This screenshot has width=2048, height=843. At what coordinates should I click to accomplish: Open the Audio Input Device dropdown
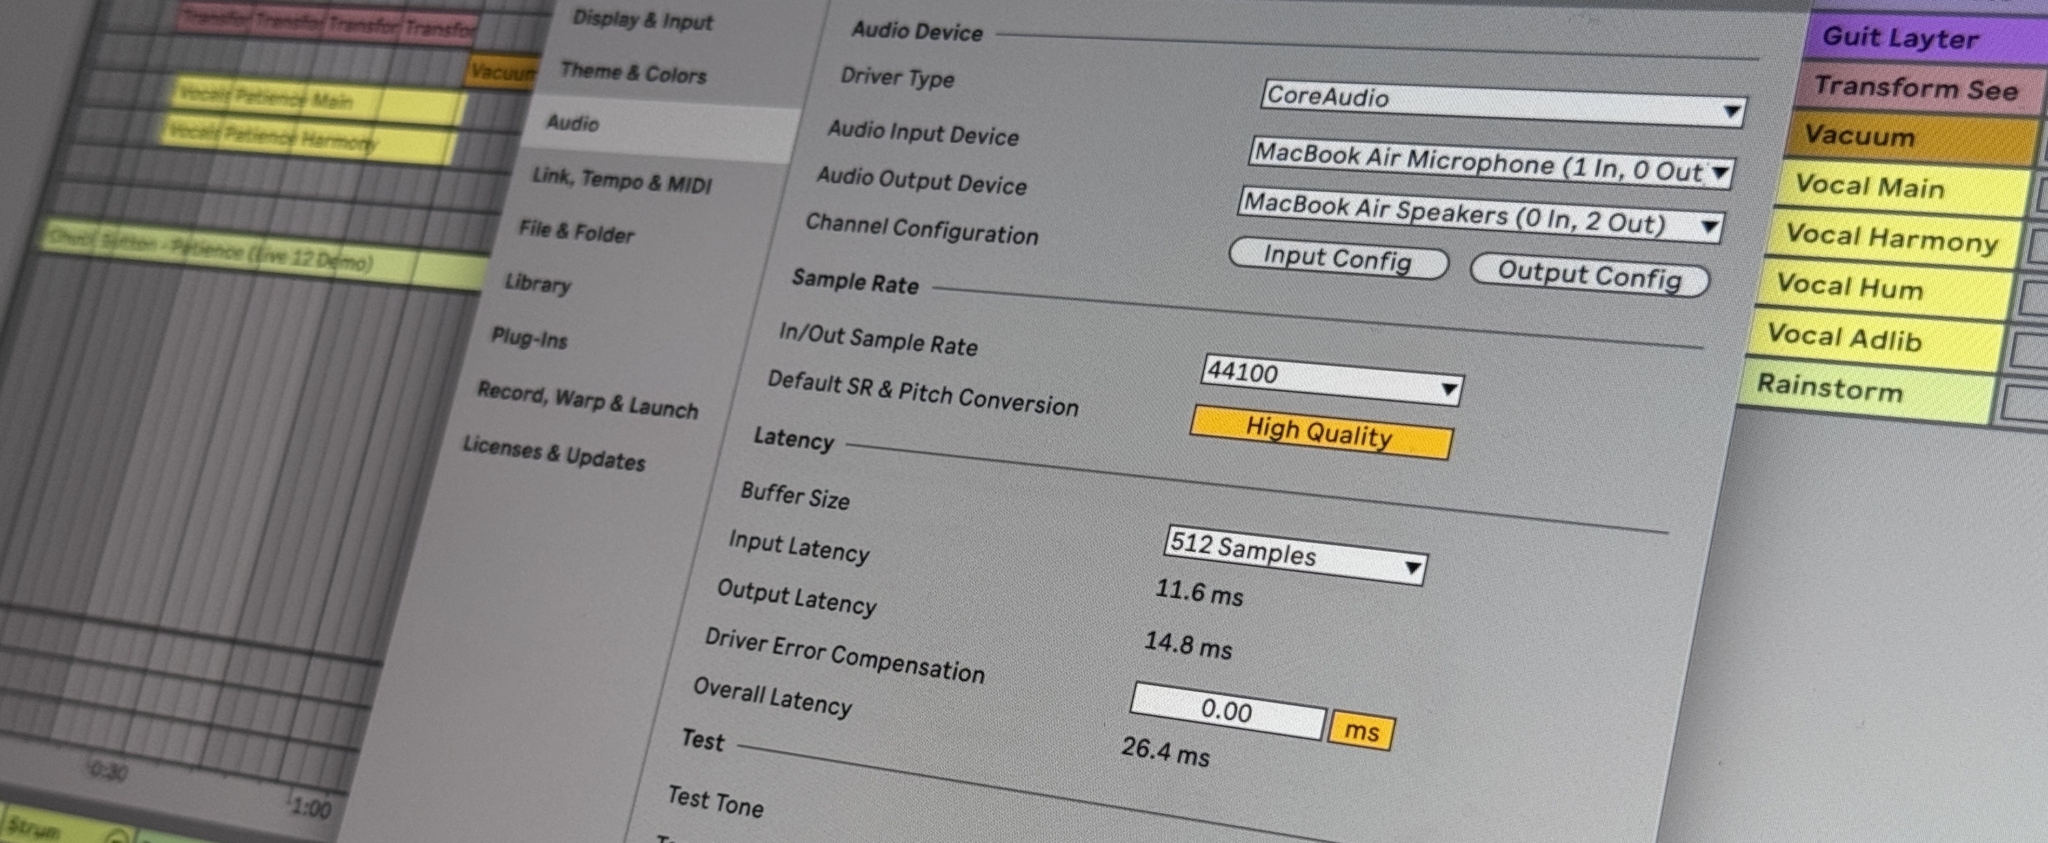[1491, 163]
